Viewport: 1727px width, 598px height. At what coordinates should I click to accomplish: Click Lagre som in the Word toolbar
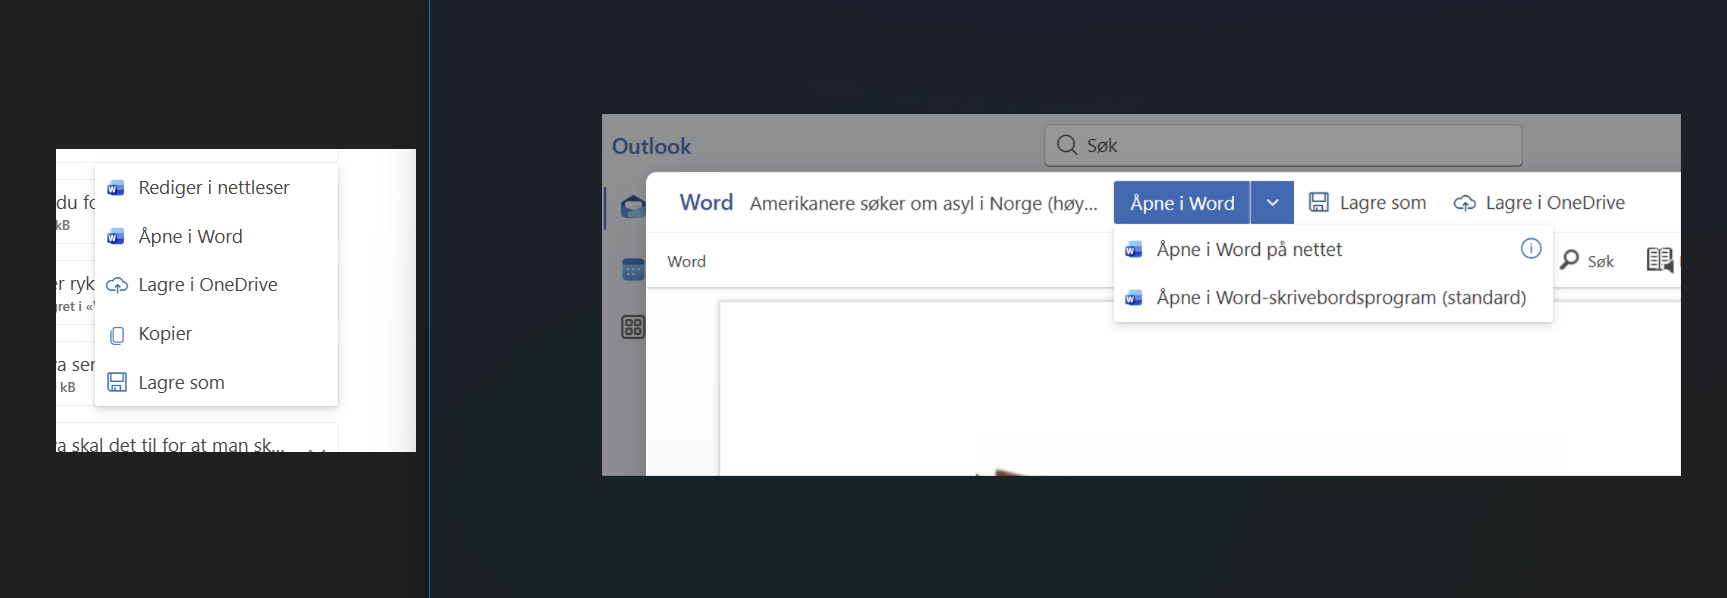(x=1368, y=203)
